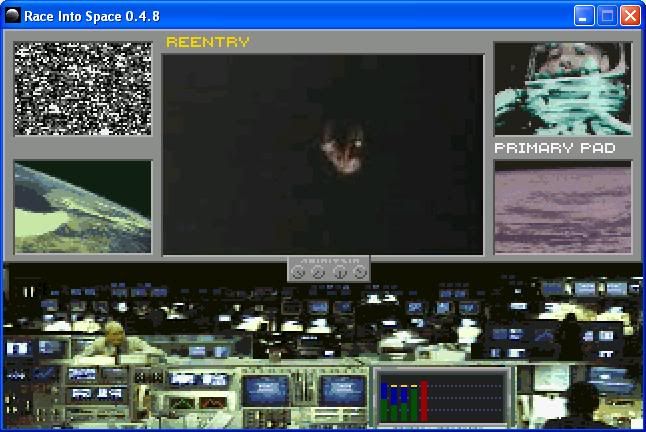Minimize the Race Into Space window
Screen dimensions: 646x432
coord(584,16)
